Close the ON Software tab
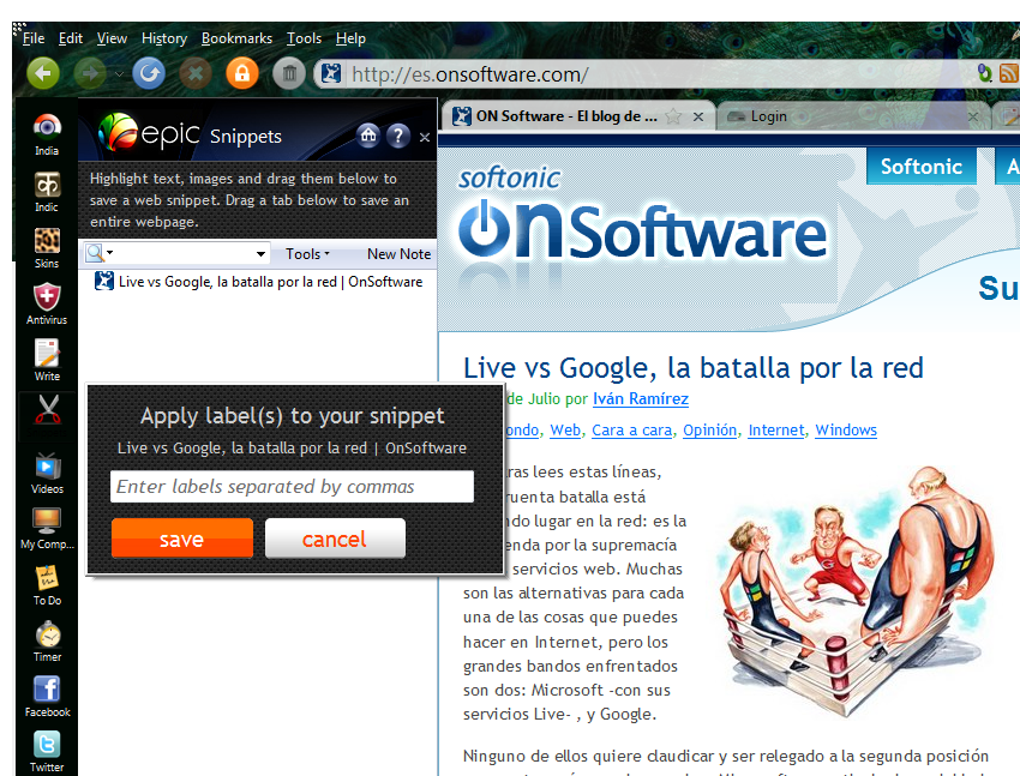The image size is (1020, 776). [698, 116]
